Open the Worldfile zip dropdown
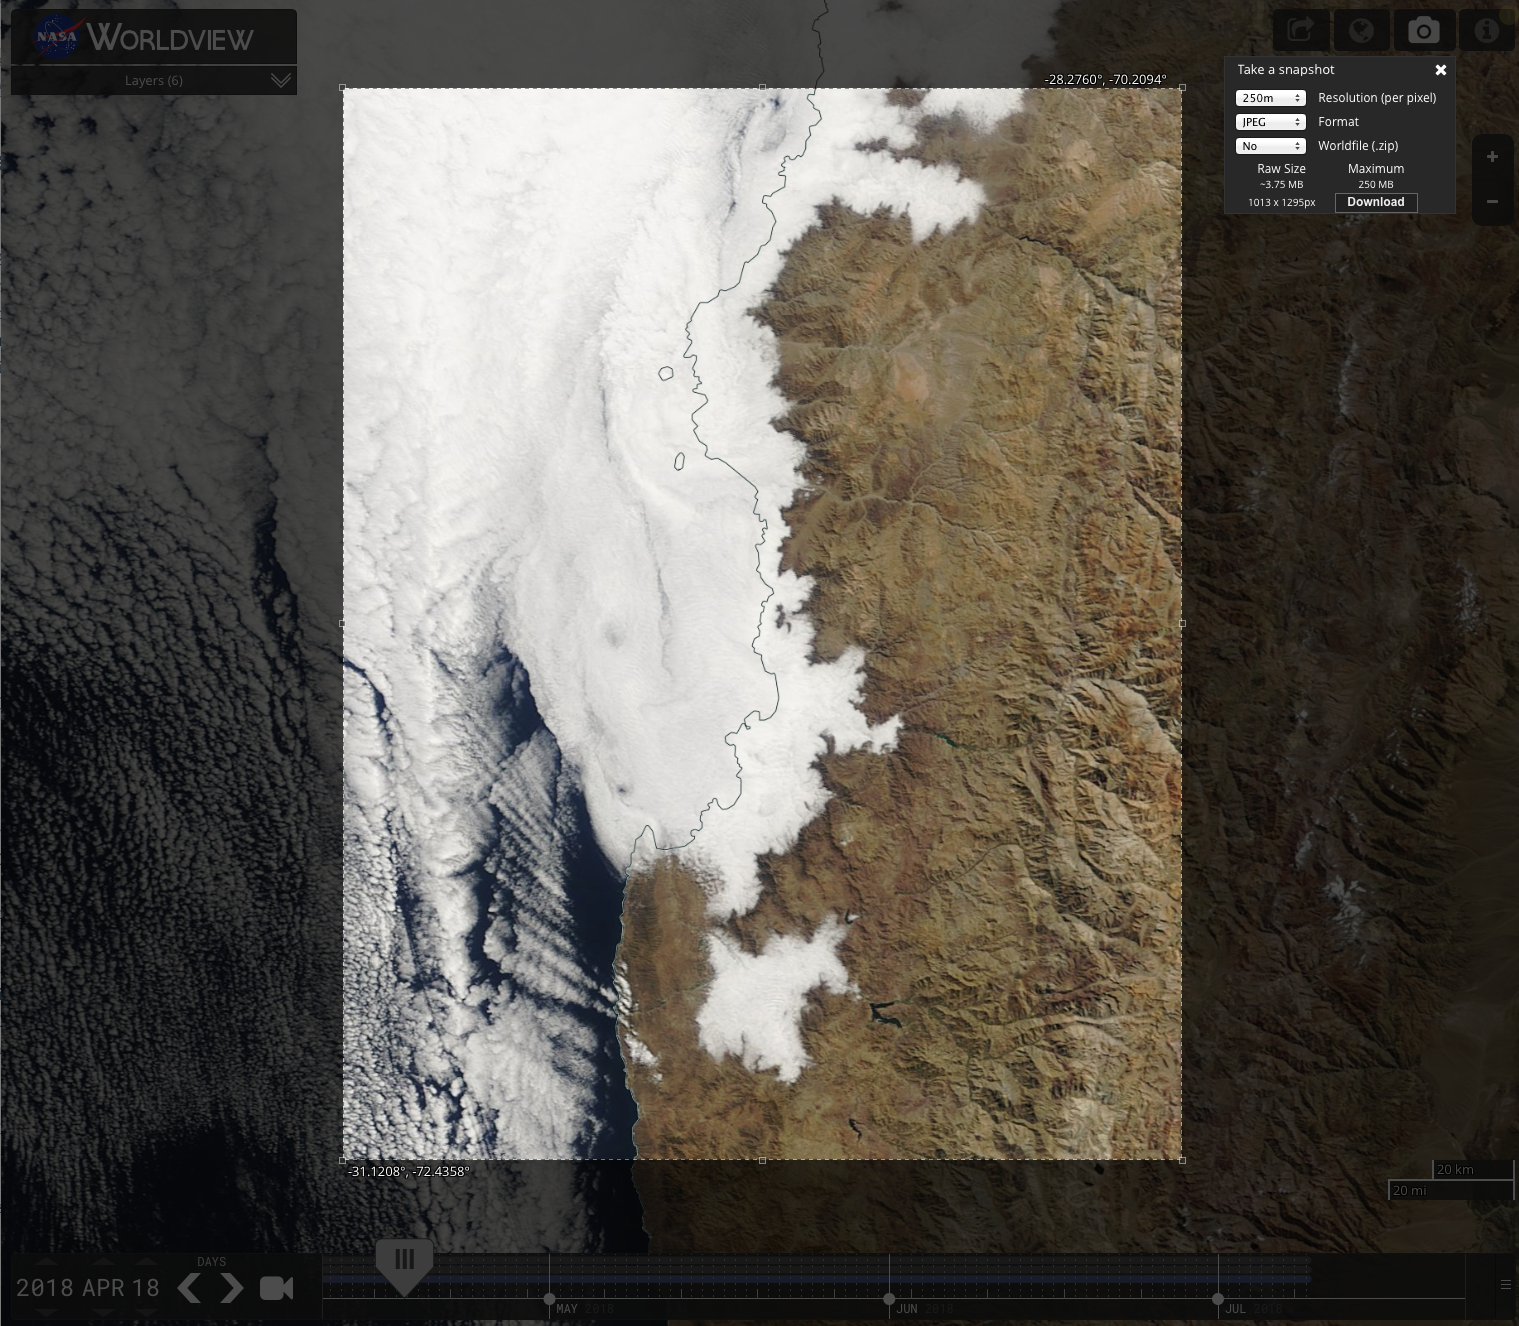This screenshot has width=1519, height=1326. coord(1270,146)
